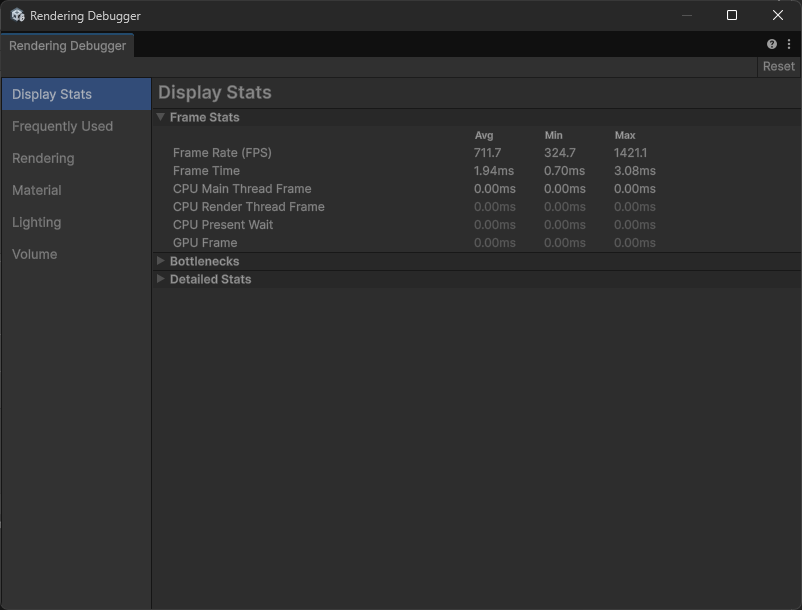Click the Unity logo in the title bar

(x=17, y=16)
